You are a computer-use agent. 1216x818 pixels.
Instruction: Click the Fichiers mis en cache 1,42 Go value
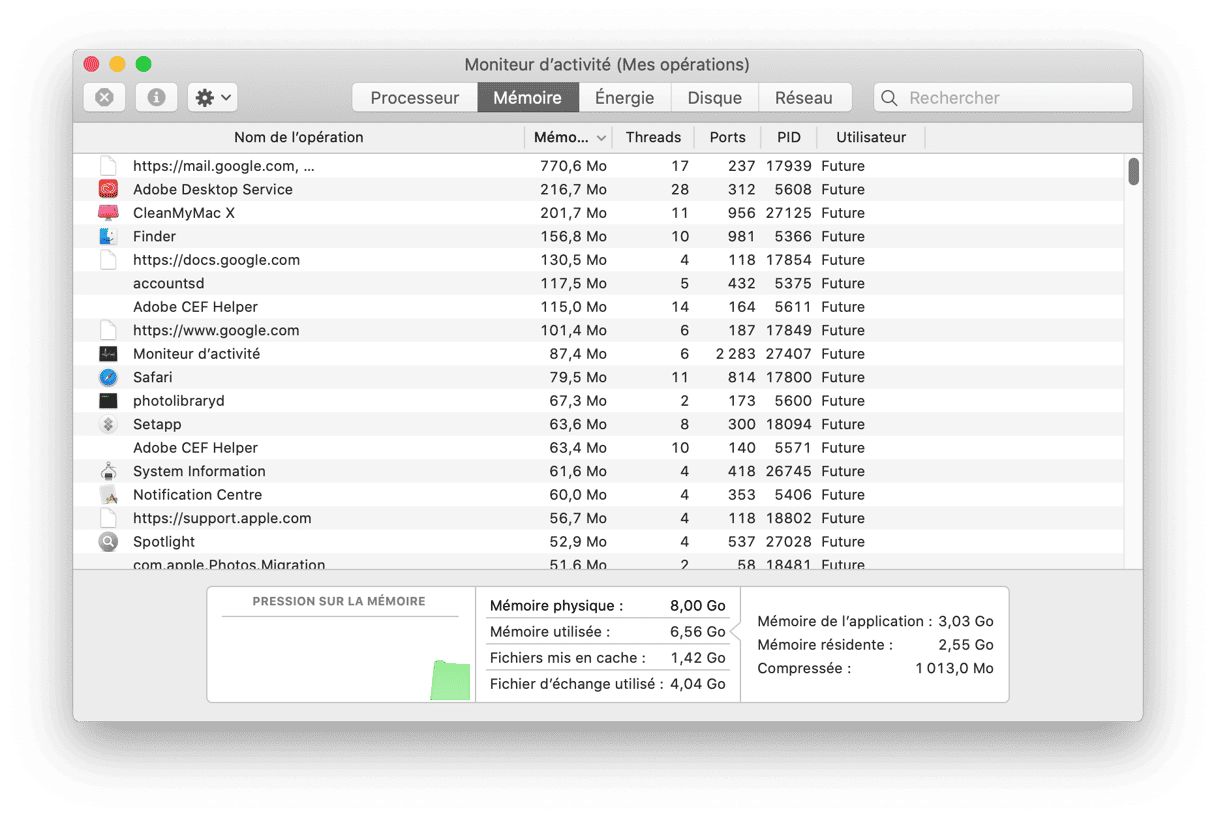click(x=698, y=658)
